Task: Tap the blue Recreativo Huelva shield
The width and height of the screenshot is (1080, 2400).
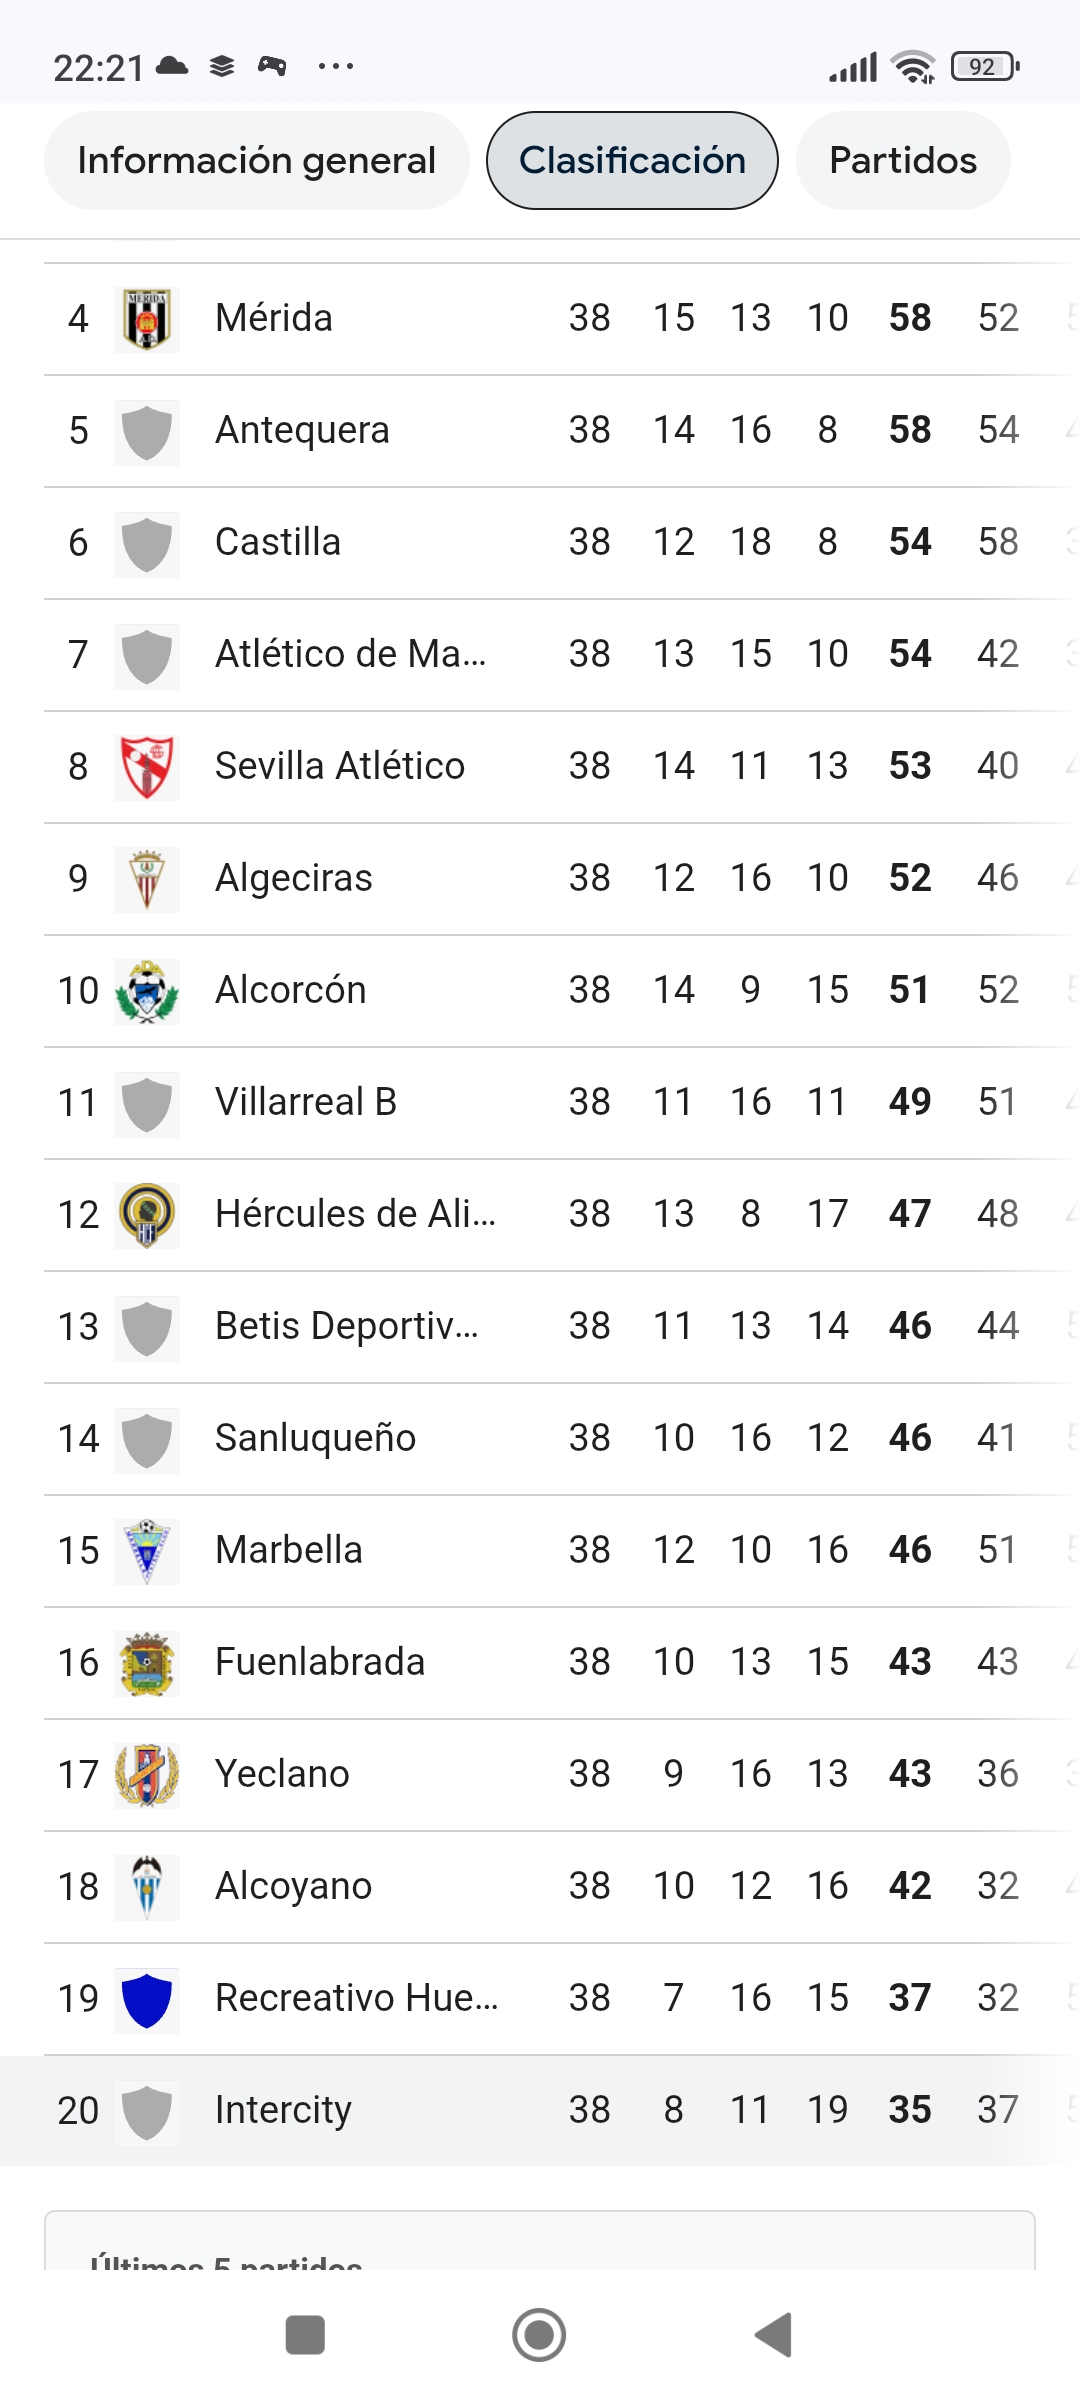Action: [147, 1999]
